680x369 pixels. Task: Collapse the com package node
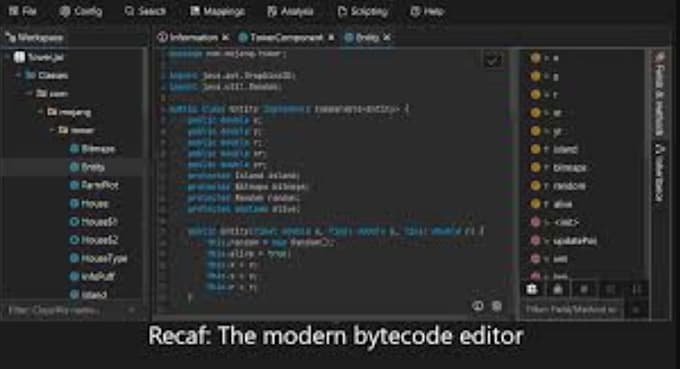(29, 94)
